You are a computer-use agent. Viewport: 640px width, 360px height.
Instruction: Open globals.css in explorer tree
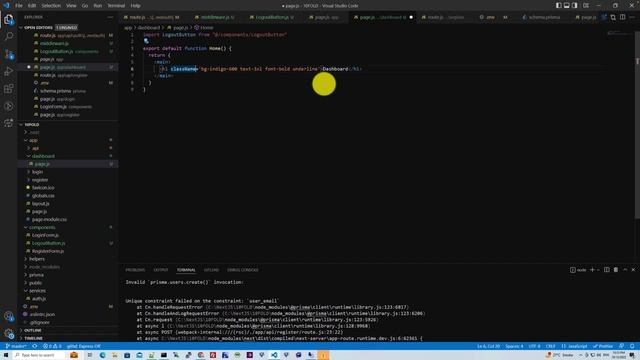click(x=43, y=196)
